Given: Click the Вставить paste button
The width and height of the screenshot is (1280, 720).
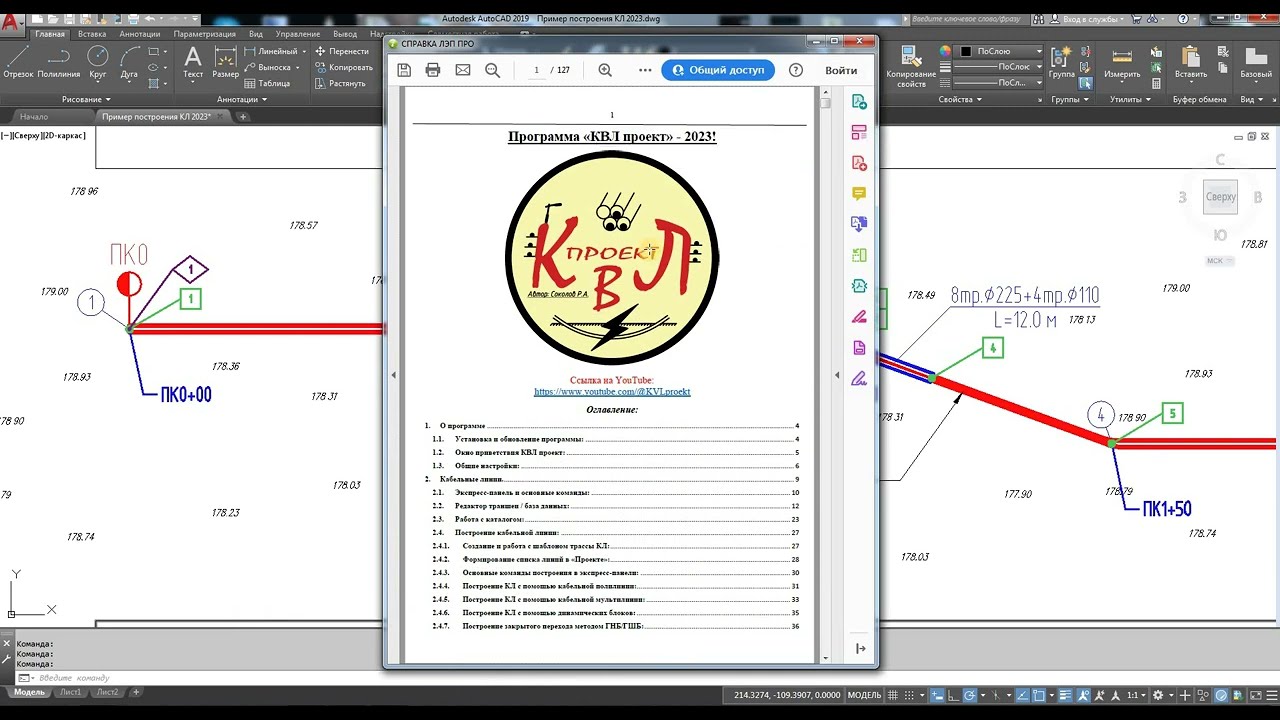Looking at the screenshot, I should 1191,62.
